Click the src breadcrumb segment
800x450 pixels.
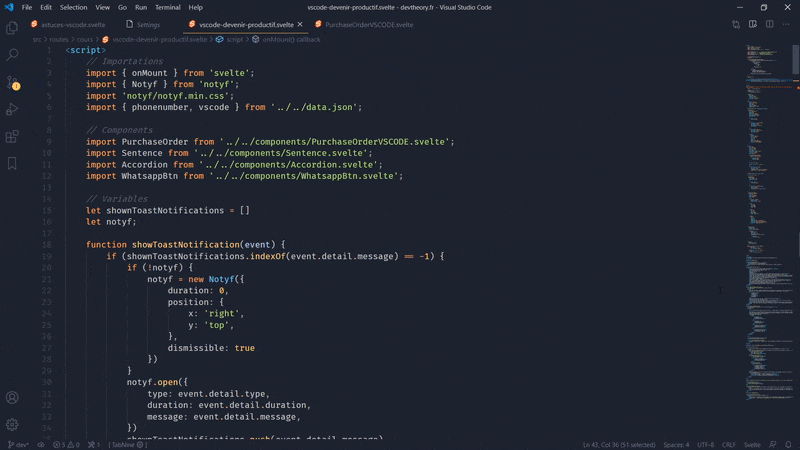pos(37,39)
